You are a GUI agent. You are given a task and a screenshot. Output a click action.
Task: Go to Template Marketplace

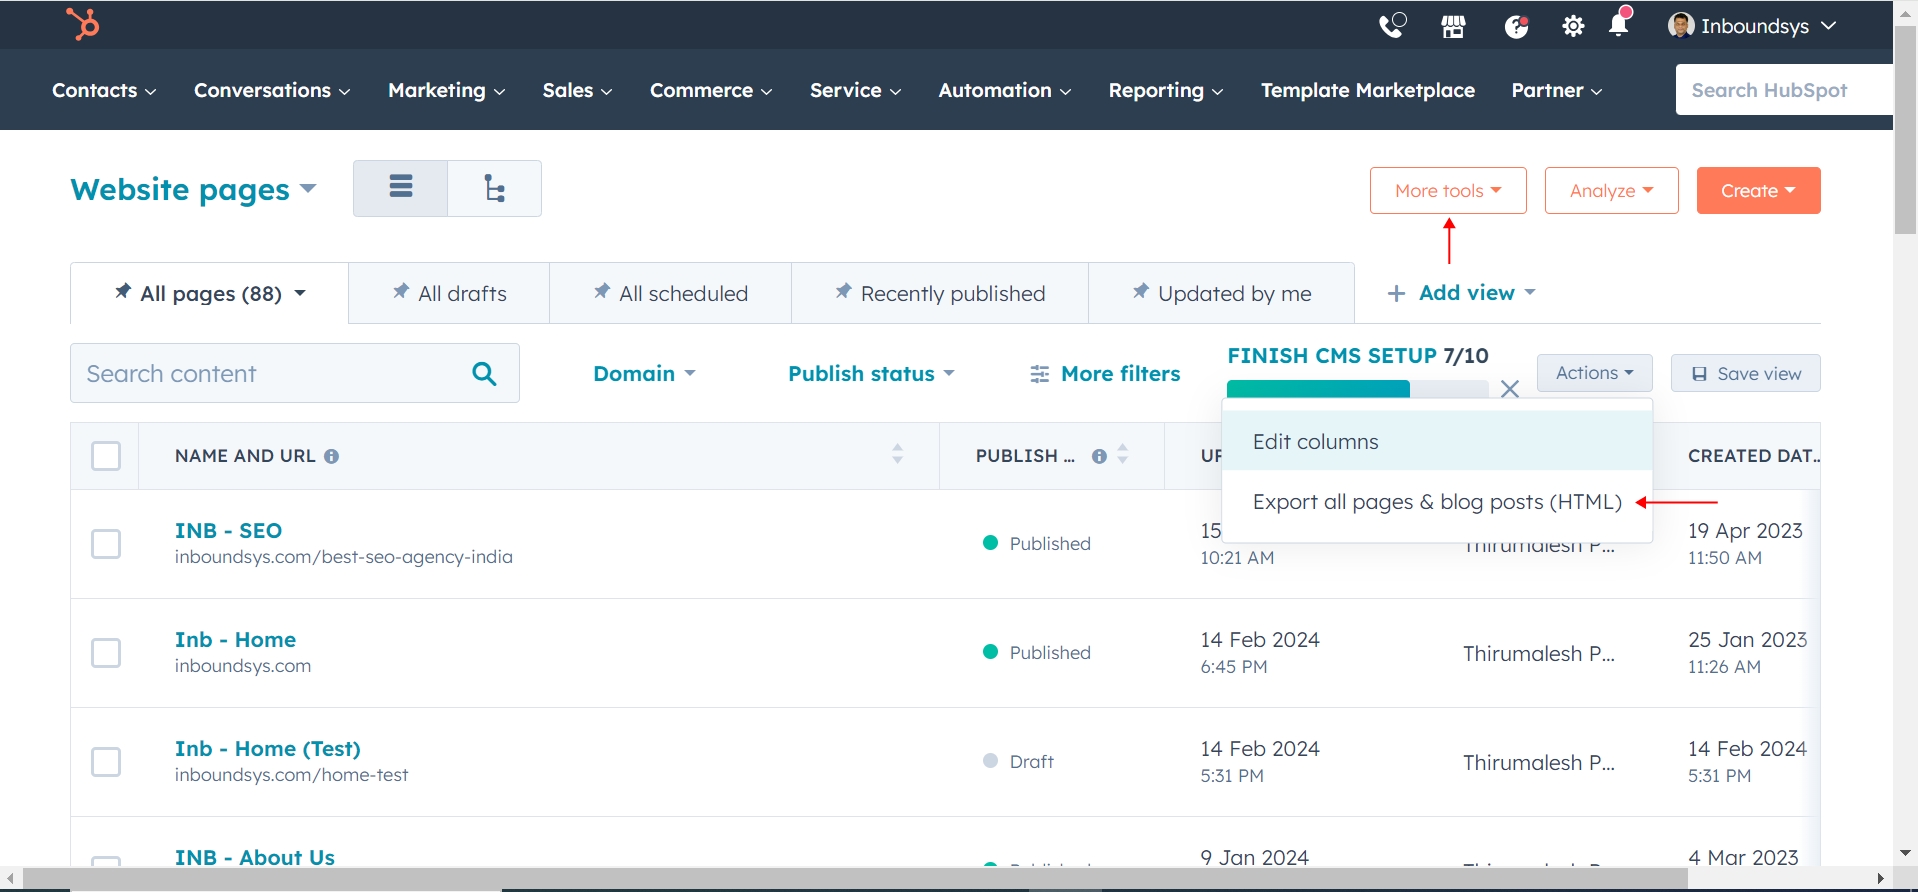(x=1367, y=90)
